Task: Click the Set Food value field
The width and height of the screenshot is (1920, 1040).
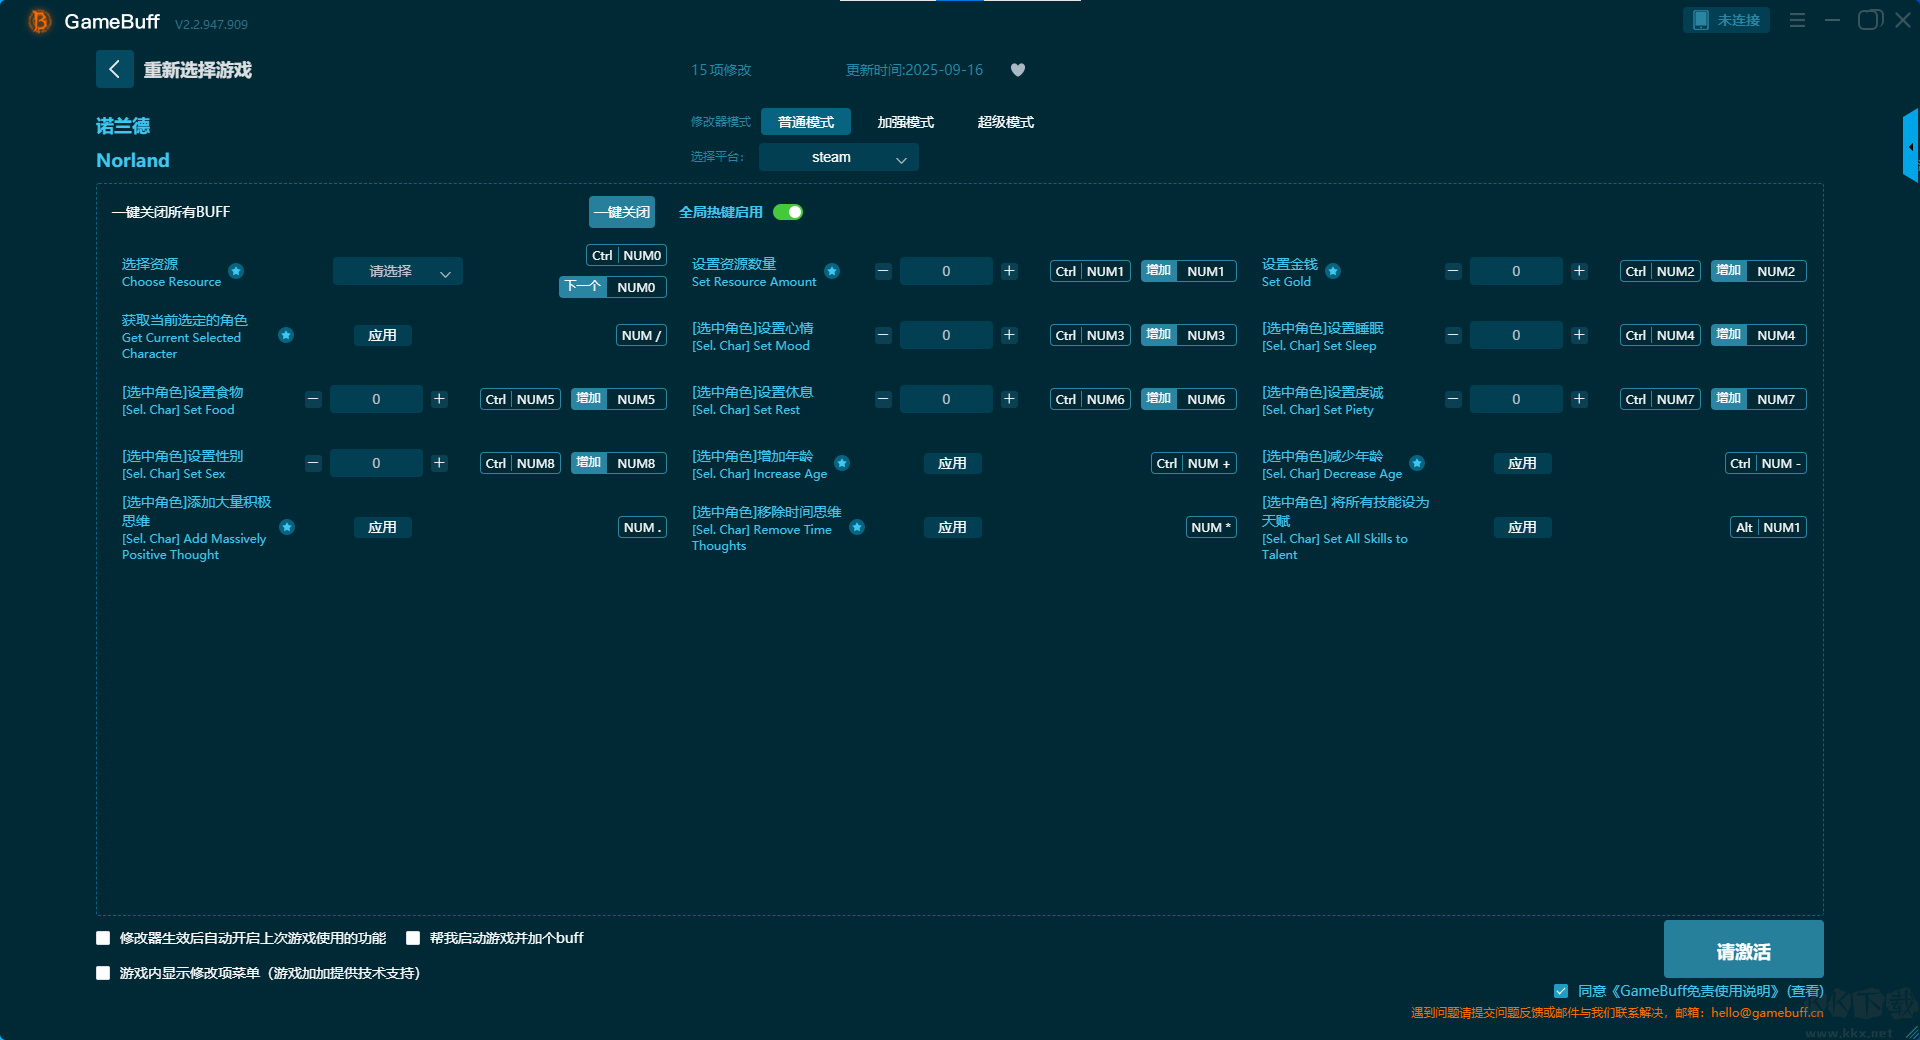Action: click(376, 399)
